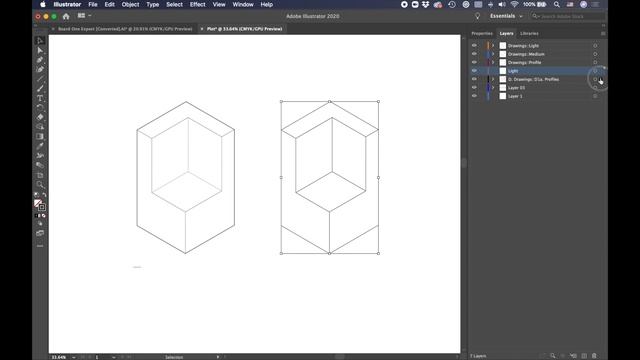This screenshot has width=640, height=360.
Task: Click the Discover lightbulb icon
Action: (x=477, y=16)
